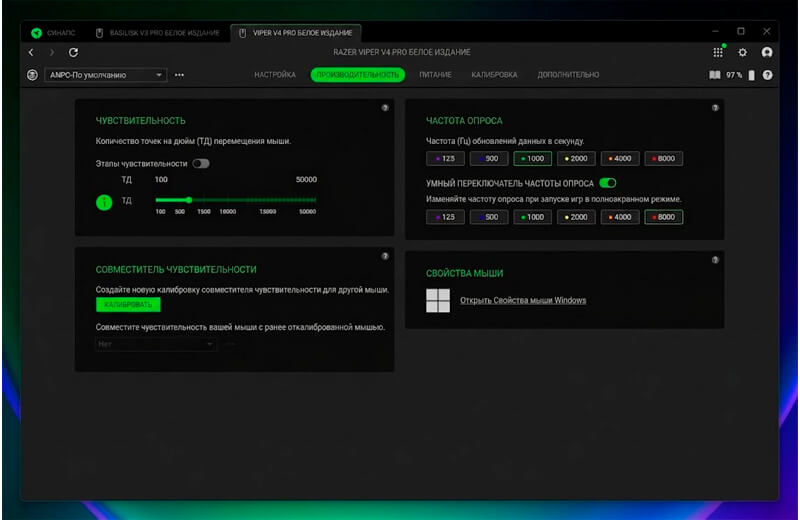Toggle УМНЫЙ ПЕРЕКЛЮЧАТЕЛЬ ЧАСТОТЫ ОПРОСА switch
Image resolution: width=800 pixels, height=520 pixels.
point(608,183)
